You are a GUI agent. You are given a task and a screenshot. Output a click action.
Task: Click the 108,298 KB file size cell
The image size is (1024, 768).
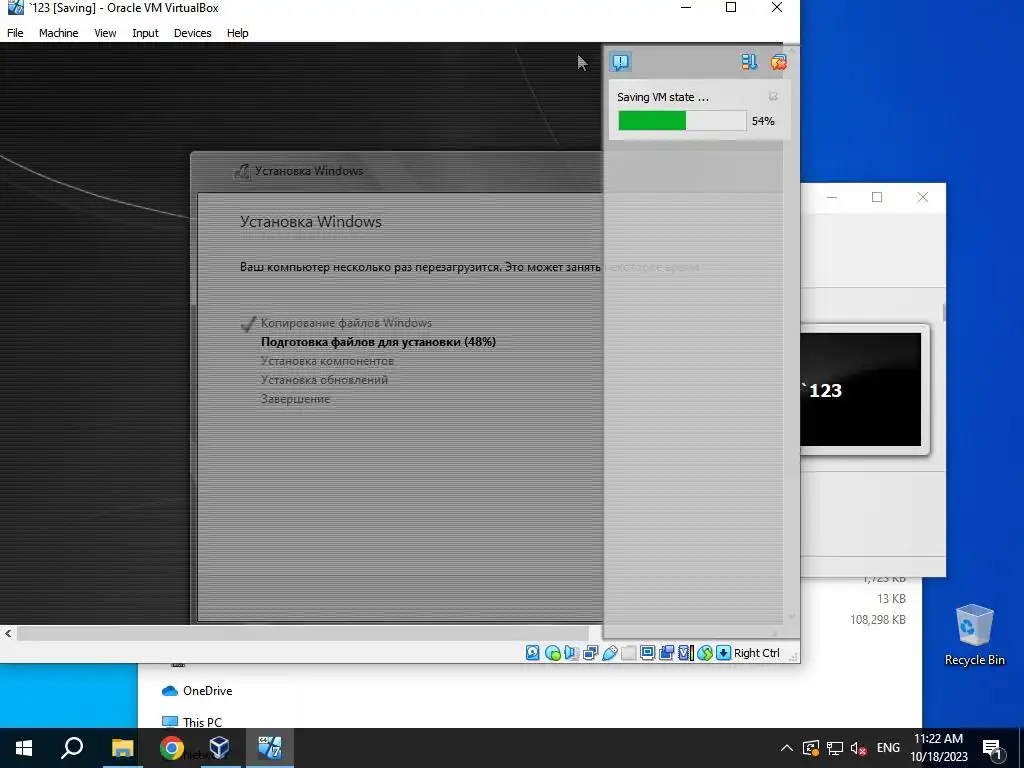tap(878, 619)
